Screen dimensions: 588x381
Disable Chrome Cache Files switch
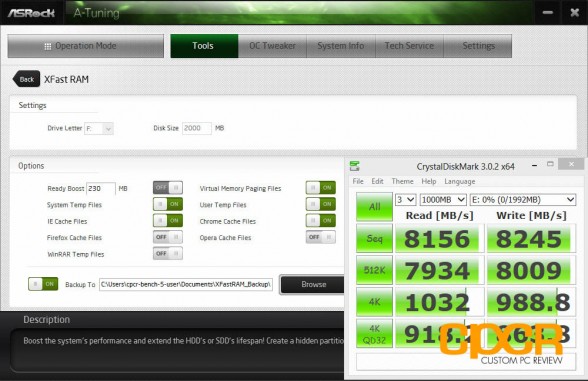pyautogui.click(x=321, y=220)
